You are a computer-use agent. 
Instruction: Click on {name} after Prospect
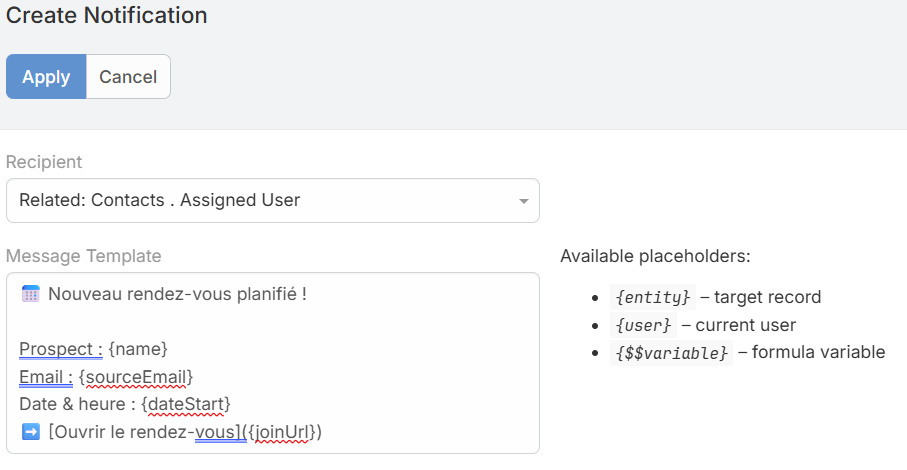click(x=137, y=349)
